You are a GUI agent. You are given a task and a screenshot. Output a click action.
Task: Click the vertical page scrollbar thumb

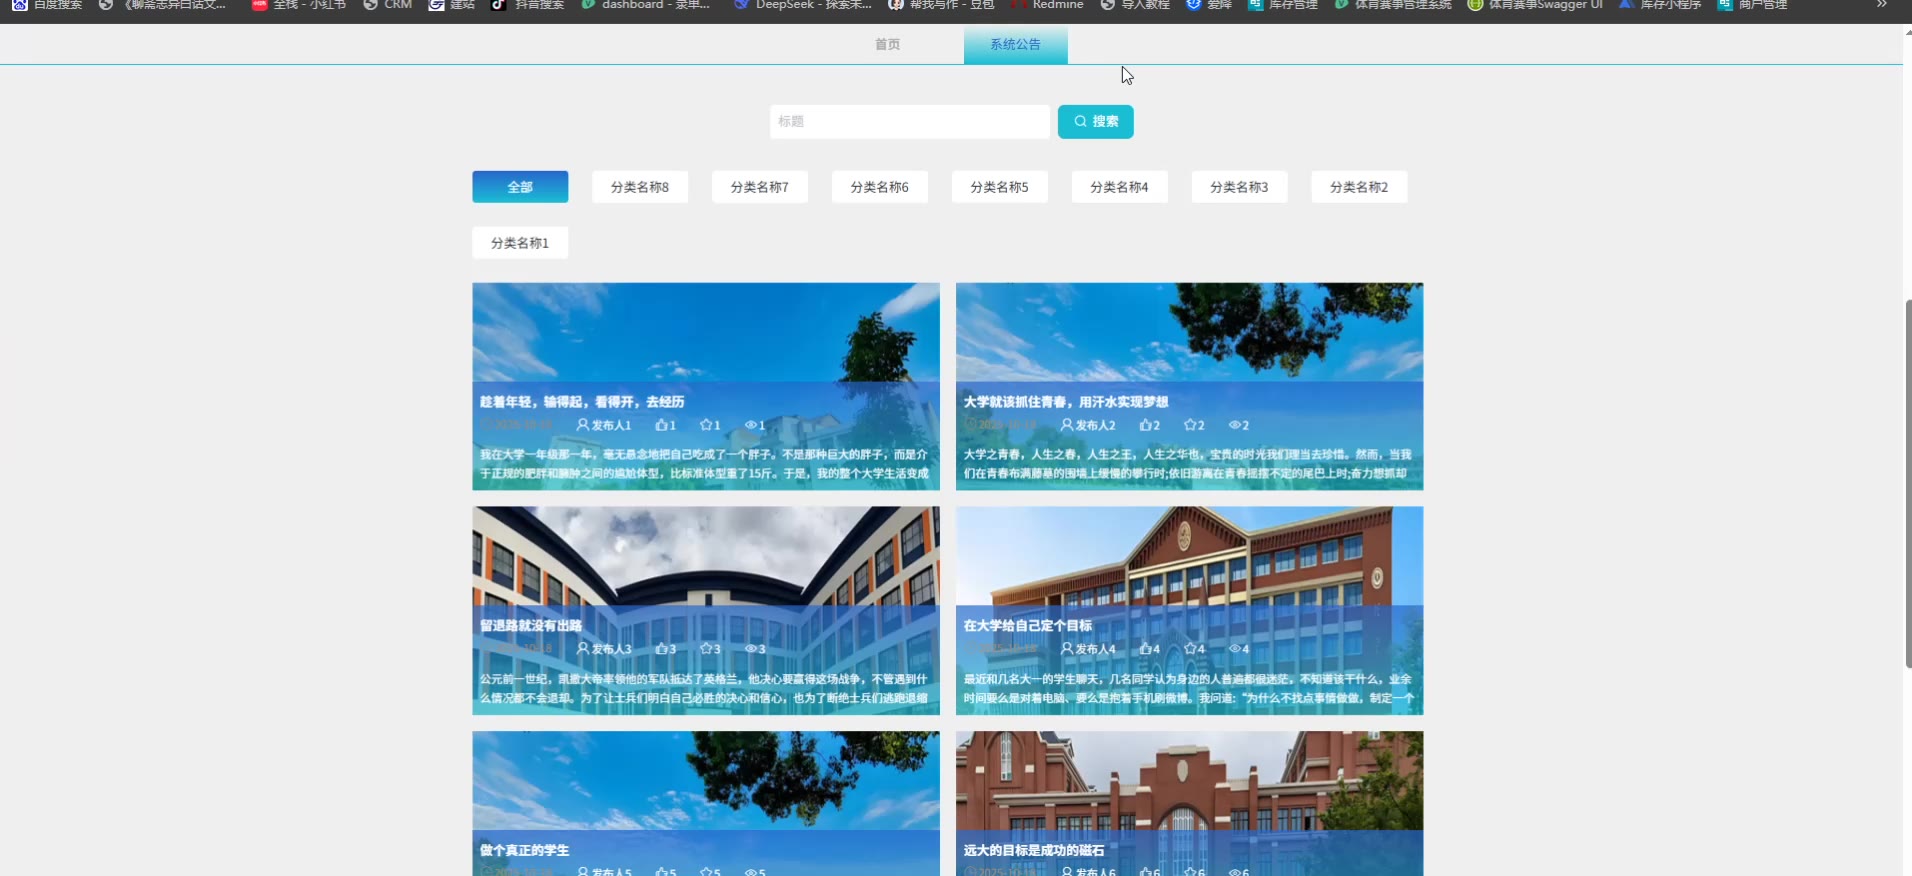pyautogui.click(x=1908, y=483)
